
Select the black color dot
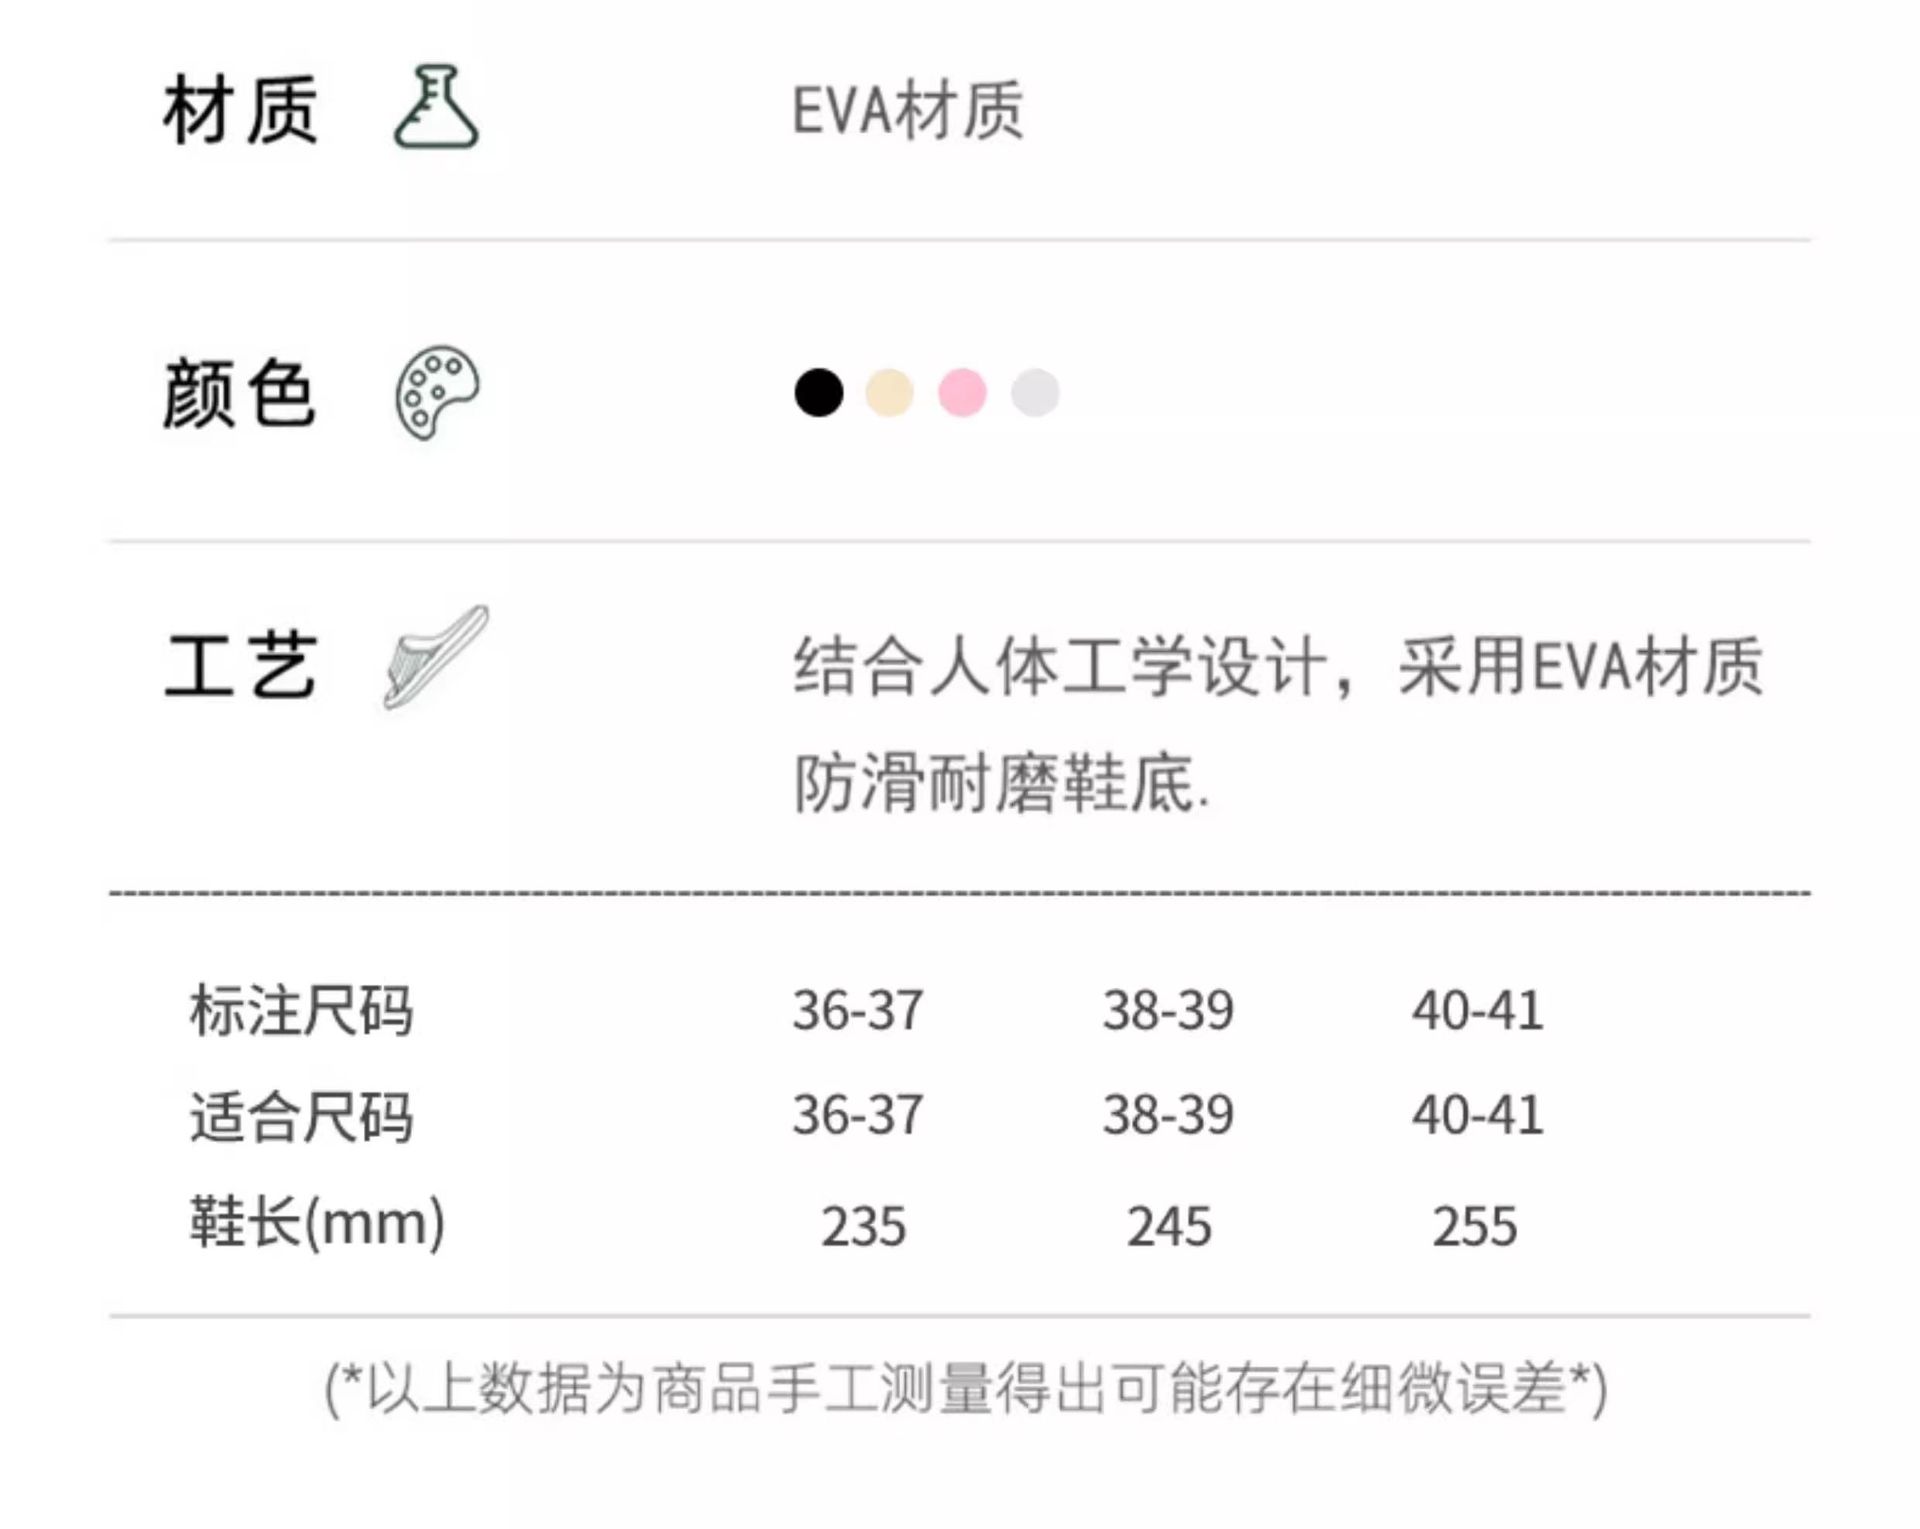(818, 392)
